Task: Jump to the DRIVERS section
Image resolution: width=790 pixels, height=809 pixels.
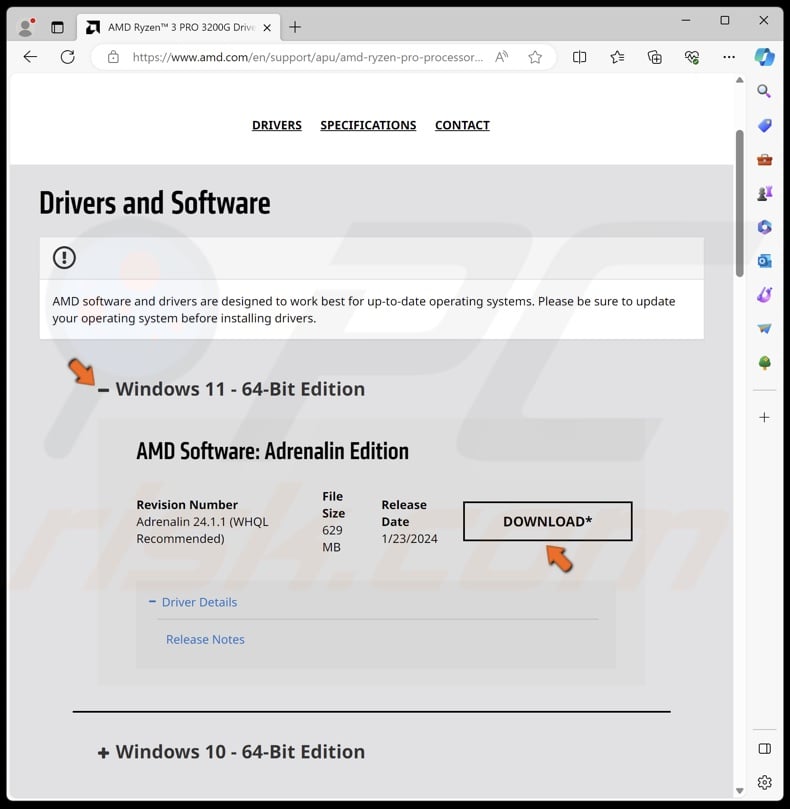Action: 277,125
